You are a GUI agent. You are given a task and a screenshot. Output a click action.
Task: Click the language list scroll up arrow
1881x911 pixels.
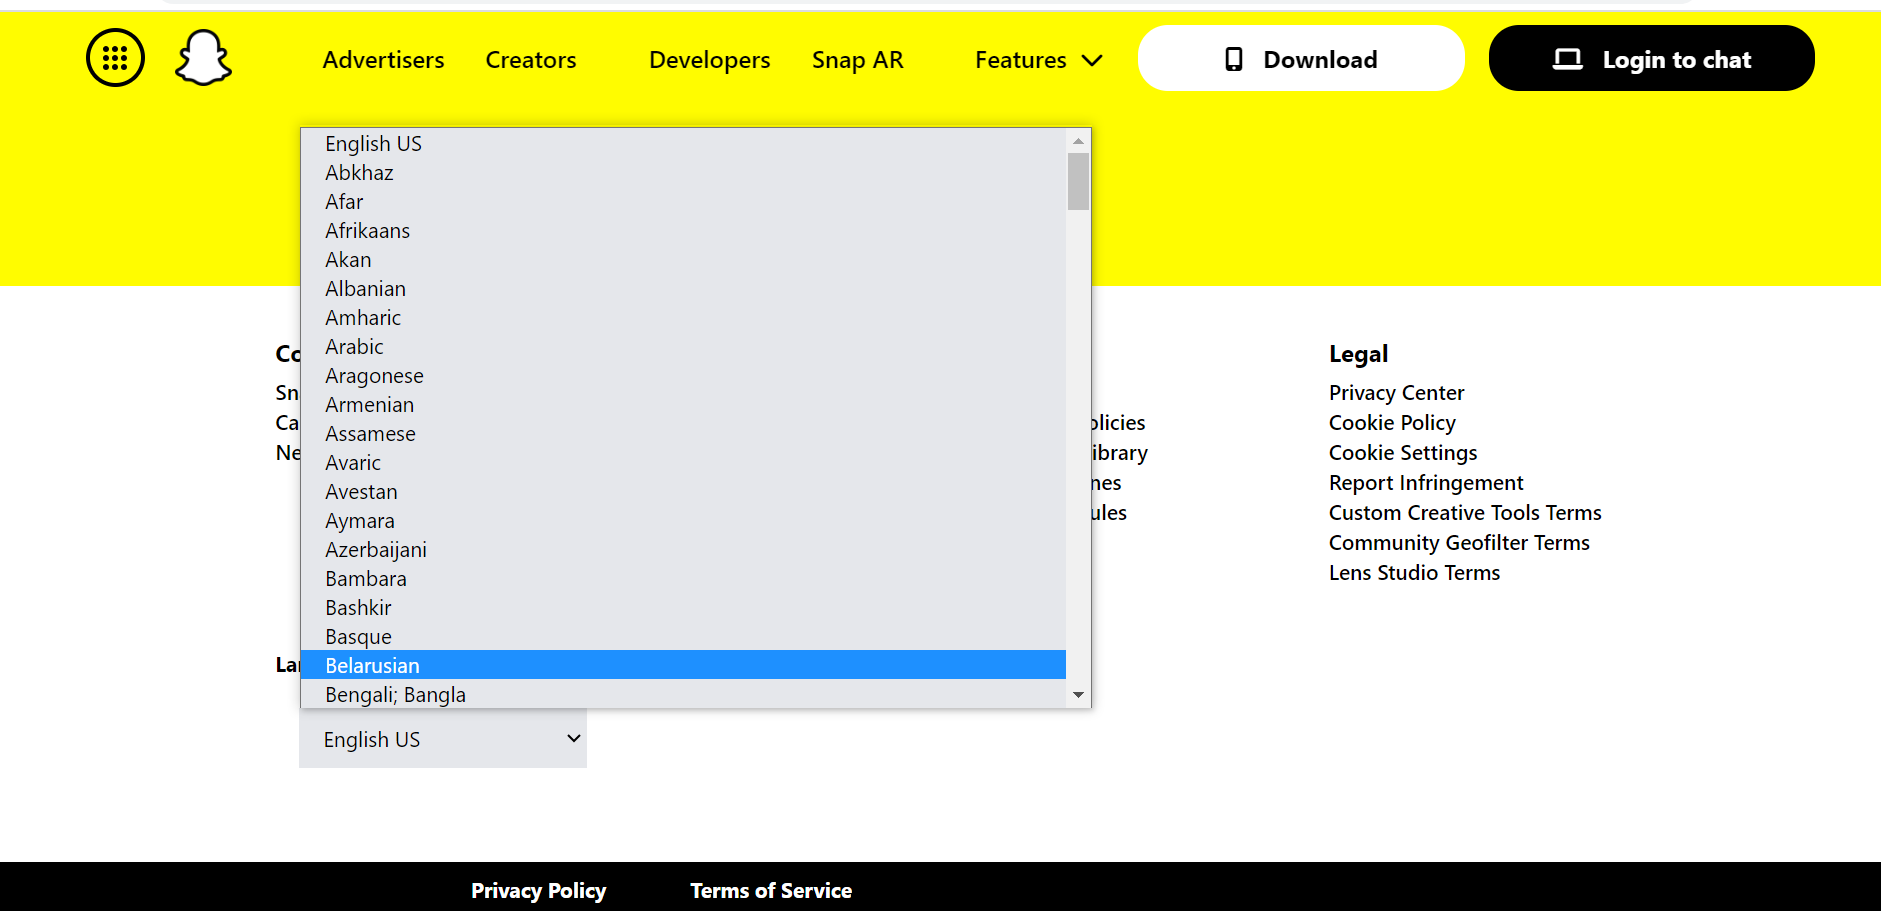click(x=1078, y=141)
